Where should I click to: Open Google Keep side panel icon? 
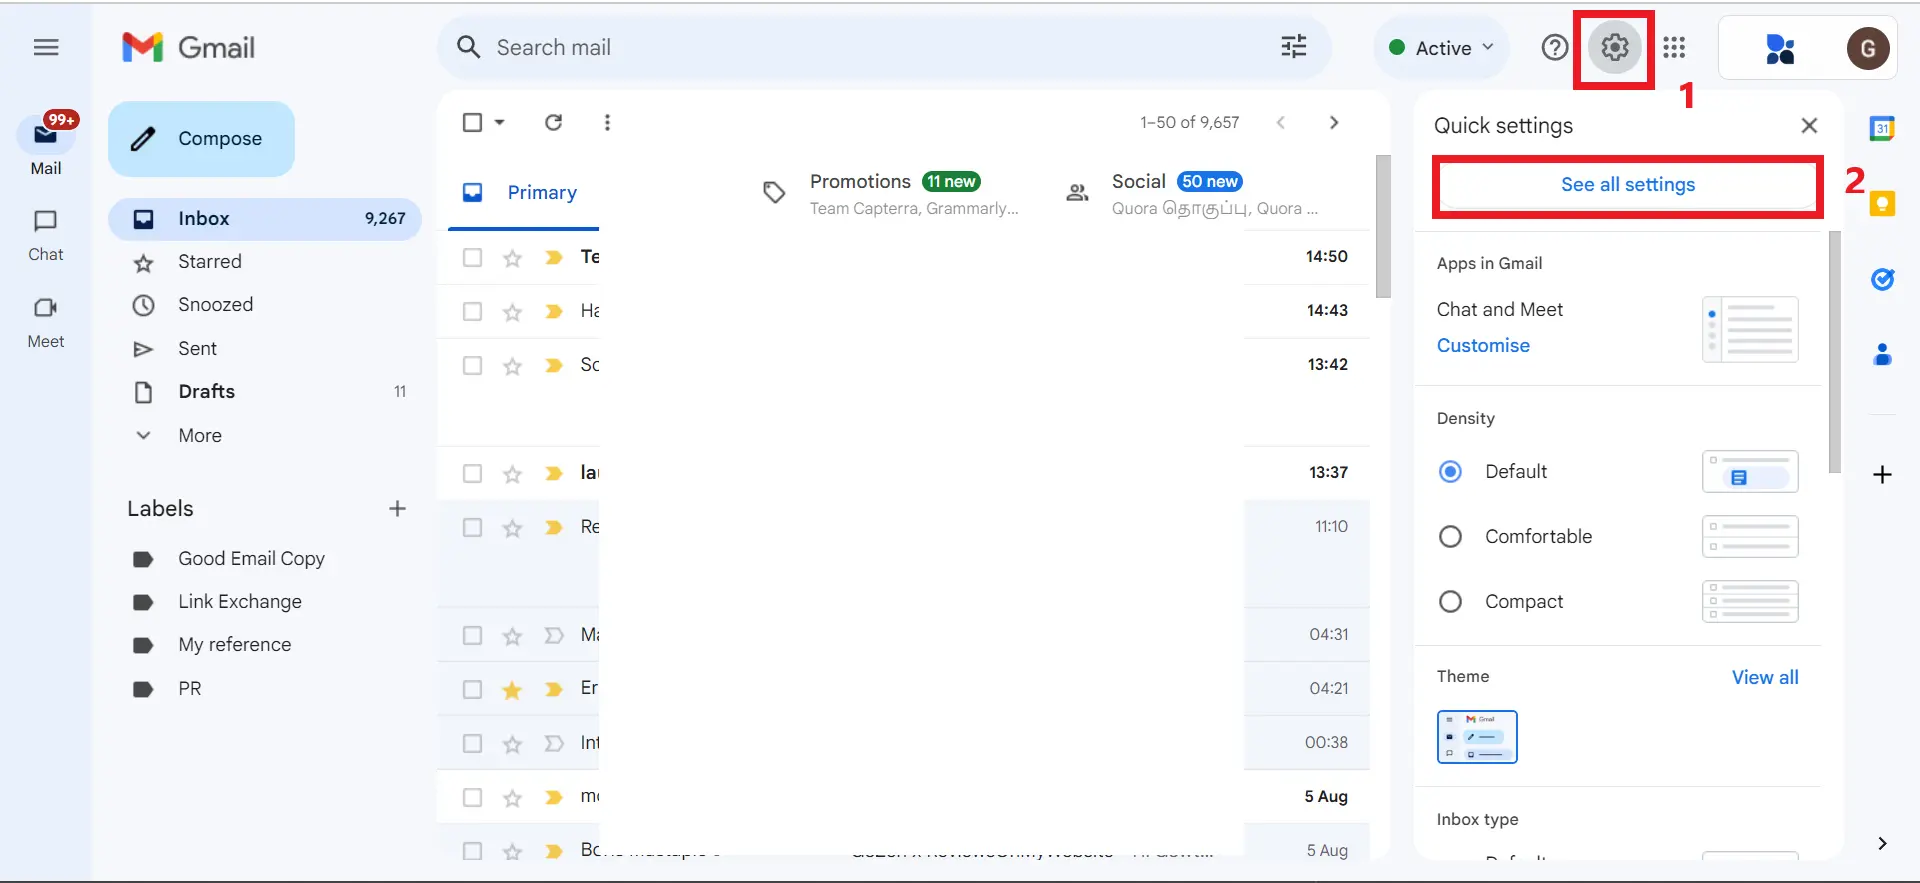1882,204
